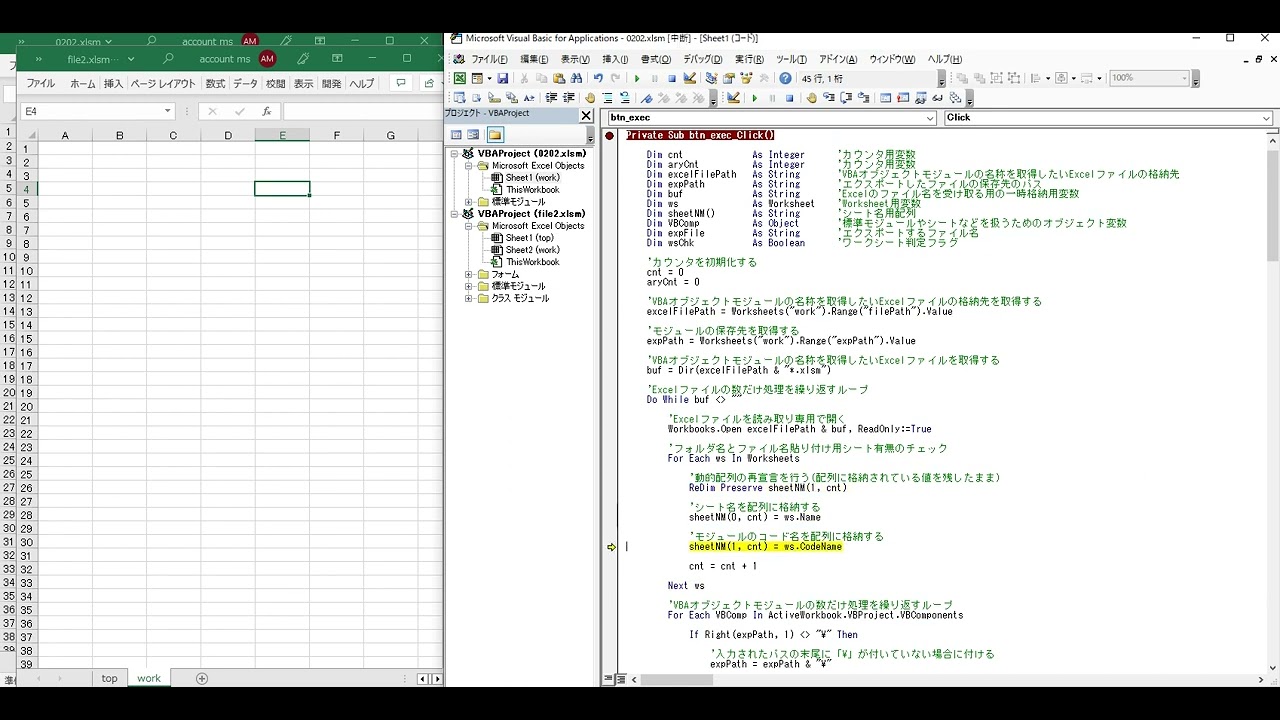Click the search icon in file2.xlsm title bar

click(x=168, y=59)
